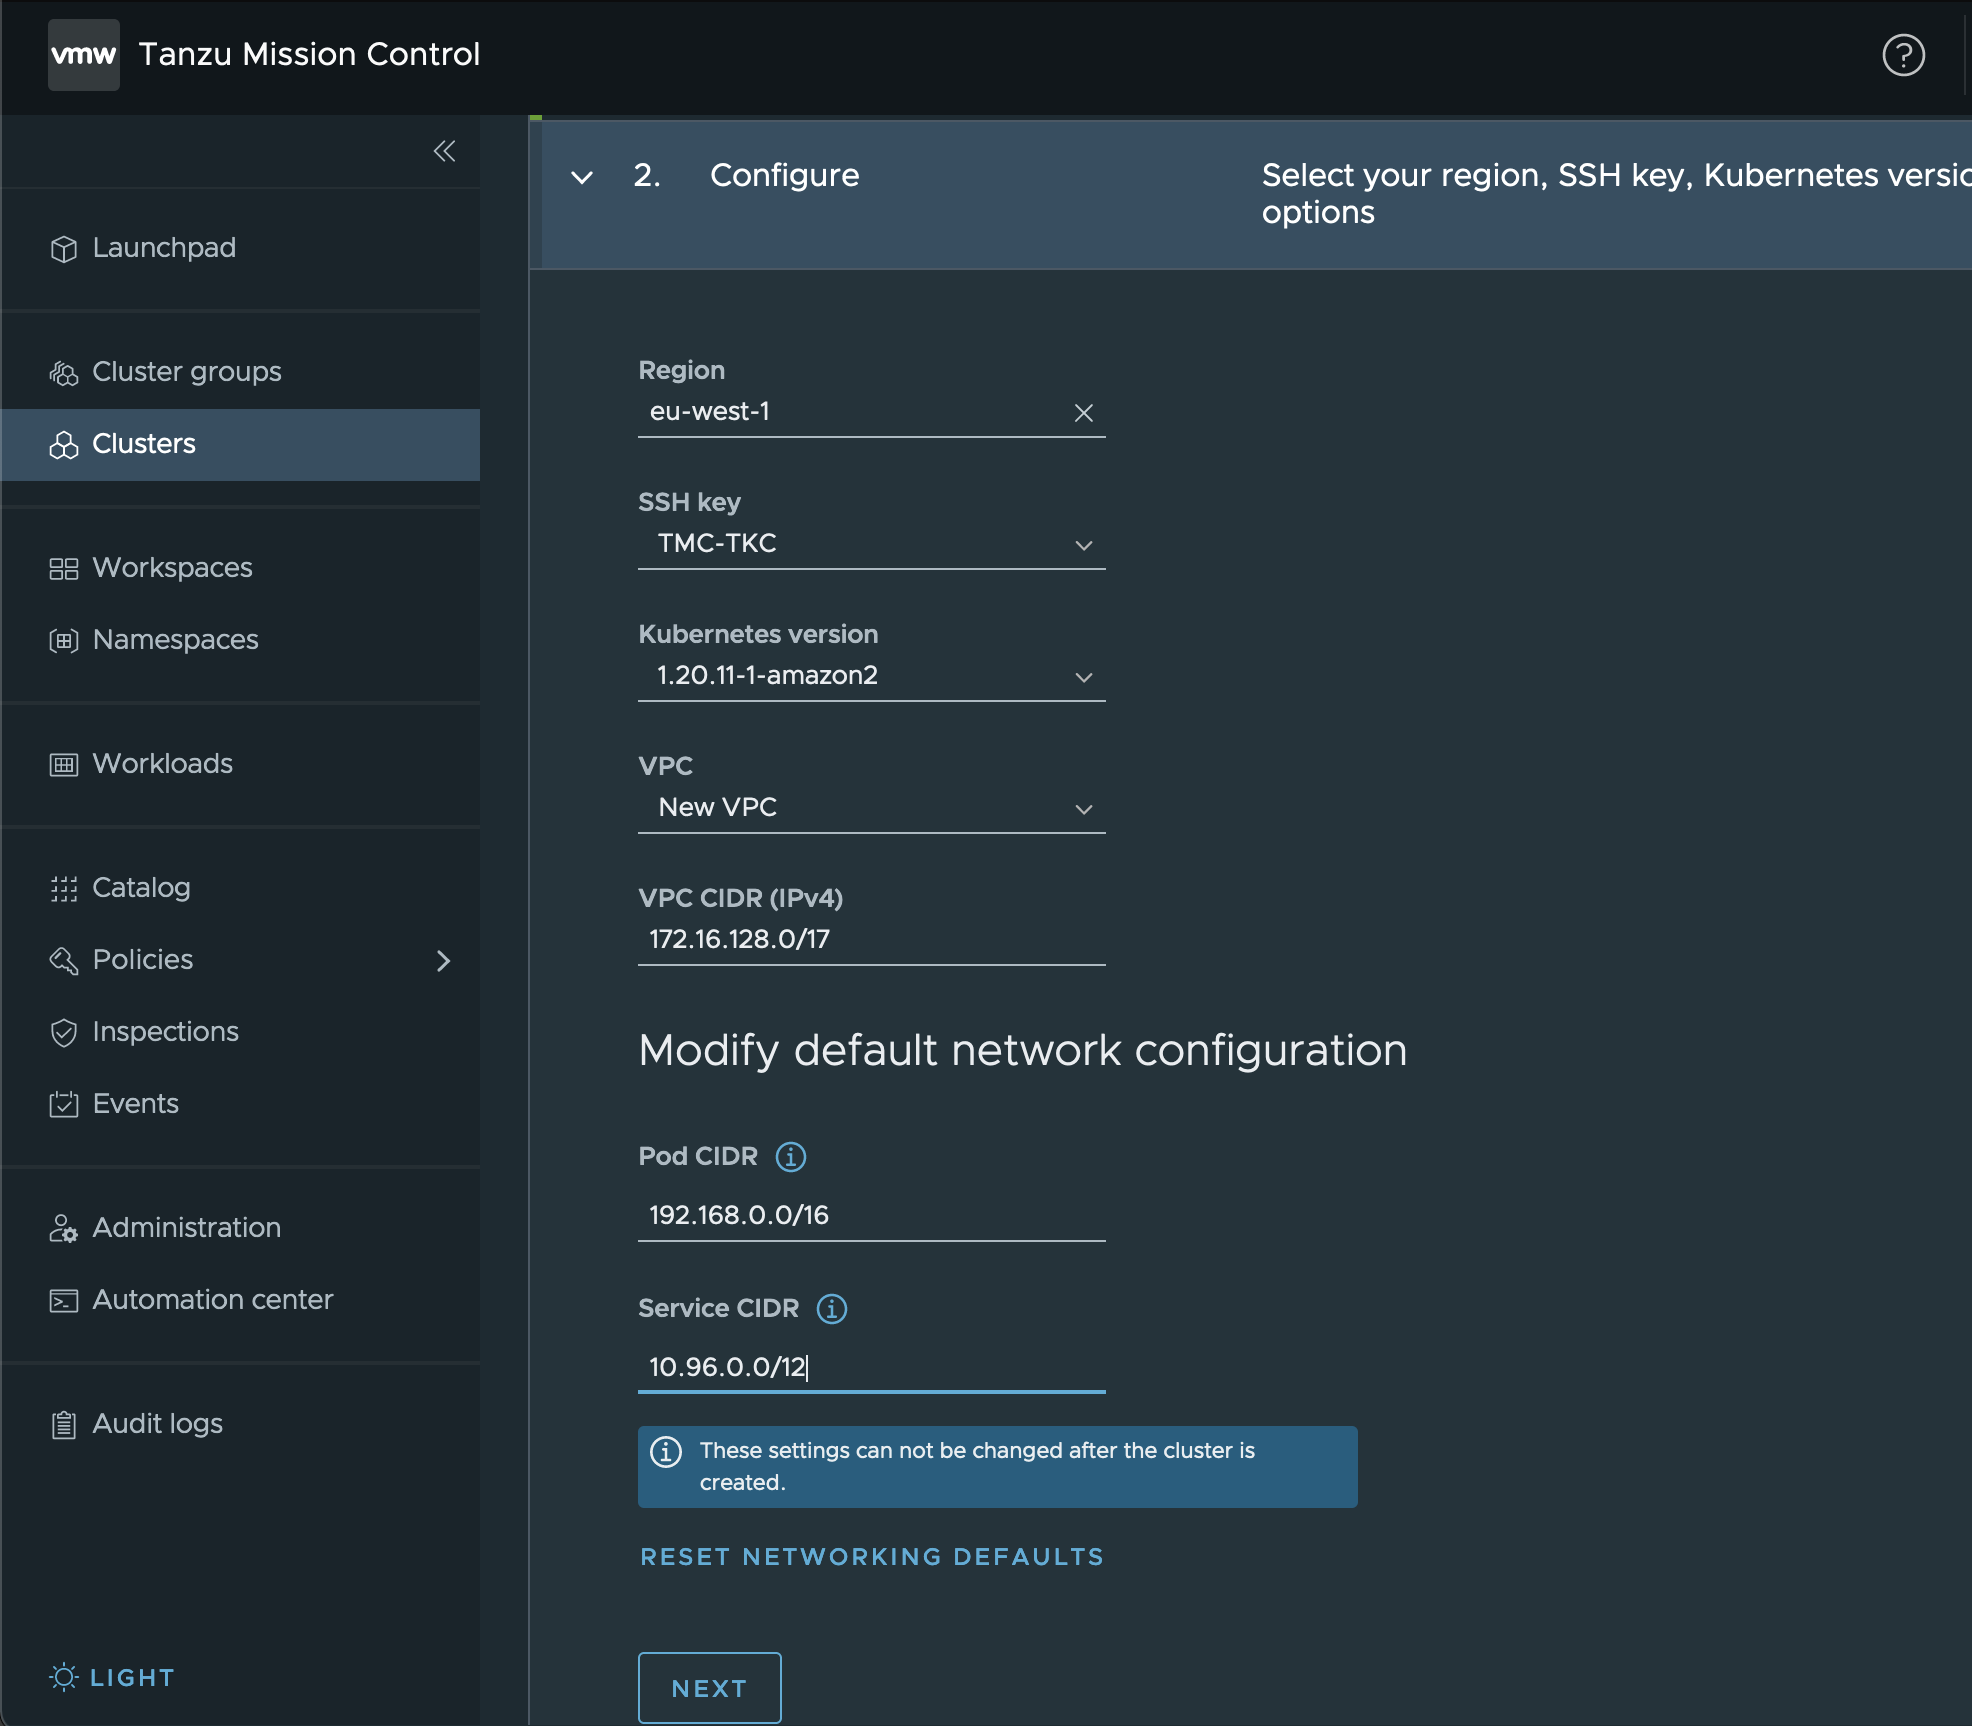The width and height of the screenshot is (1972, 1726).
Task: Click the step description 'Select your region' text
Action: [x=1616, y=194]
